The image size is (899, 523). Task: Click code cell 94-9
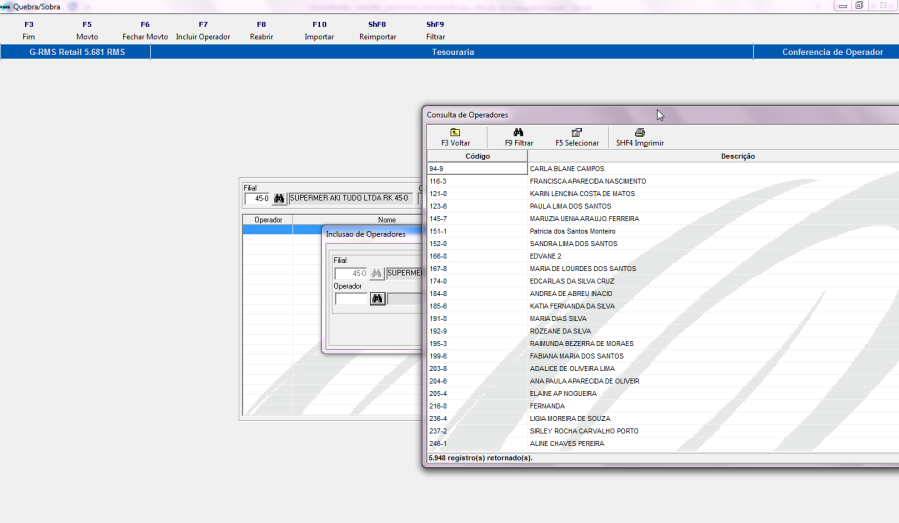[x=477, y=169]
